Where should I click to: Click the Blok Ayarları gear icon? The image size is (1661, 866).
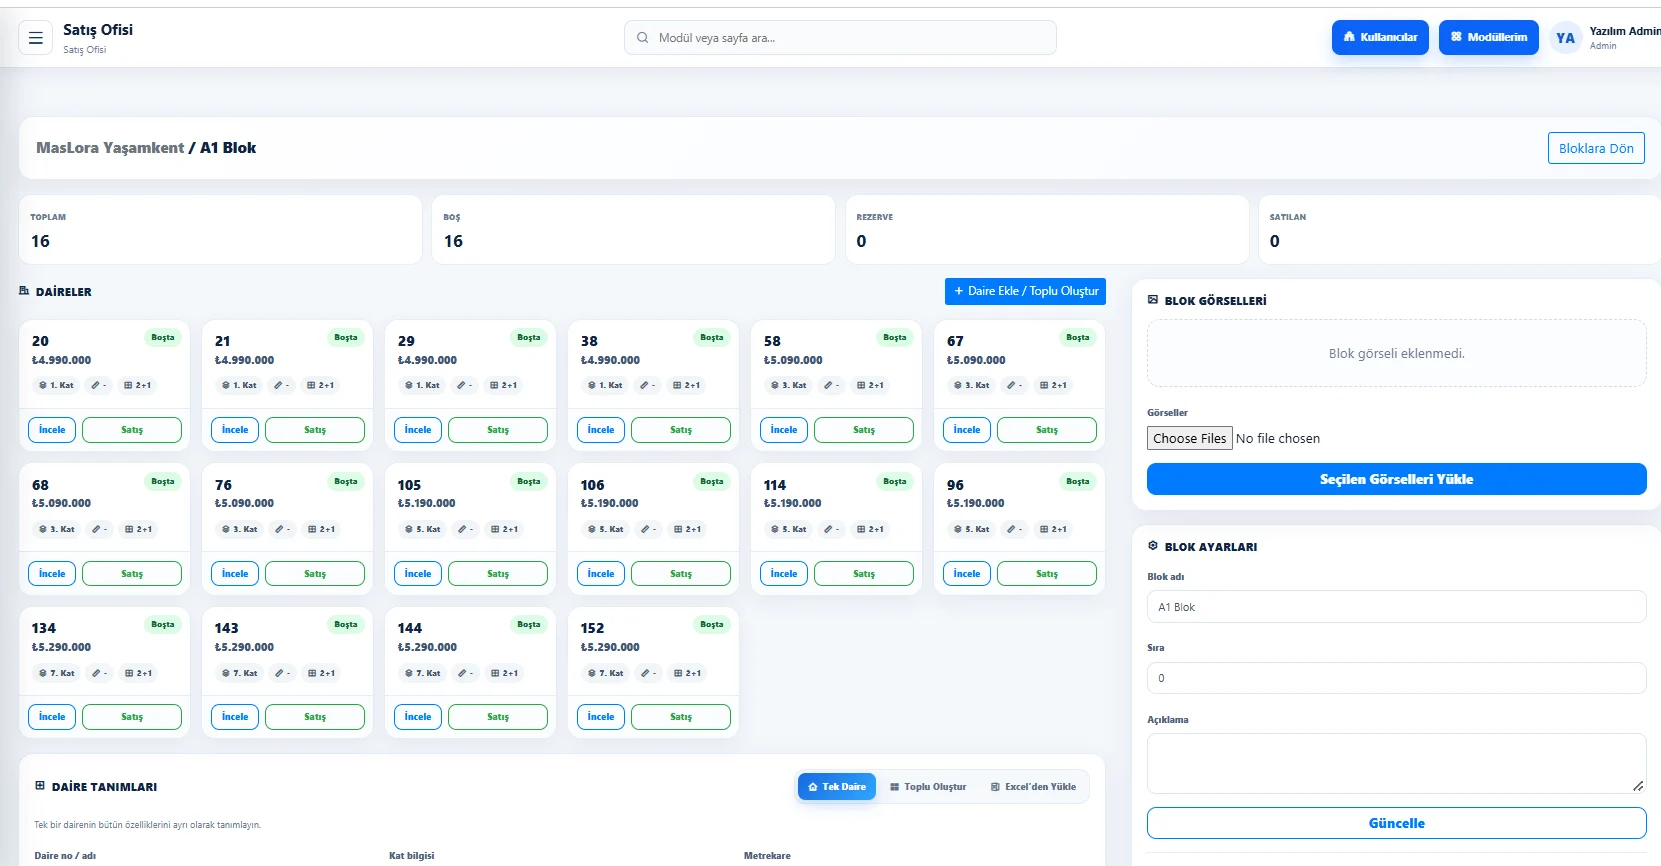click(1153, 546)
